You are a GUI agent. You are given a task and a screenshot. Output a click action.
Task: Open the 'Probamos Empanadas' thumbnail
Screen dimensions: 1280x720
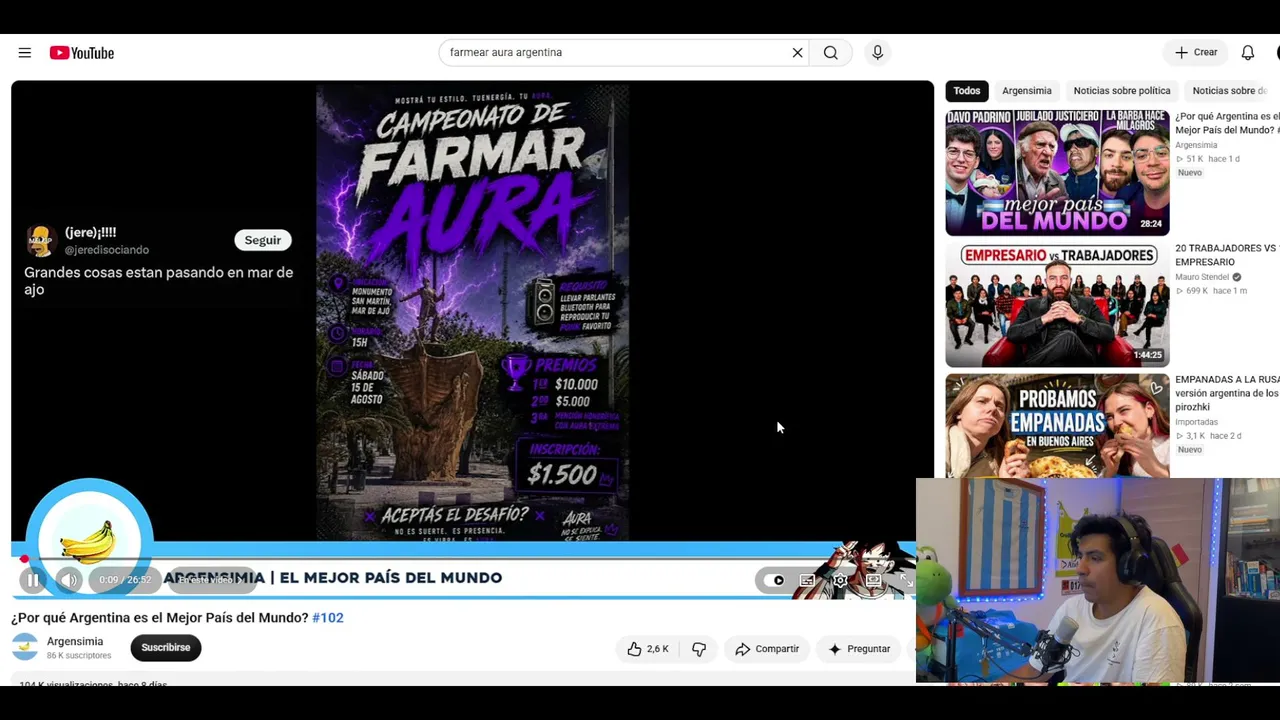click(1057, 427)
